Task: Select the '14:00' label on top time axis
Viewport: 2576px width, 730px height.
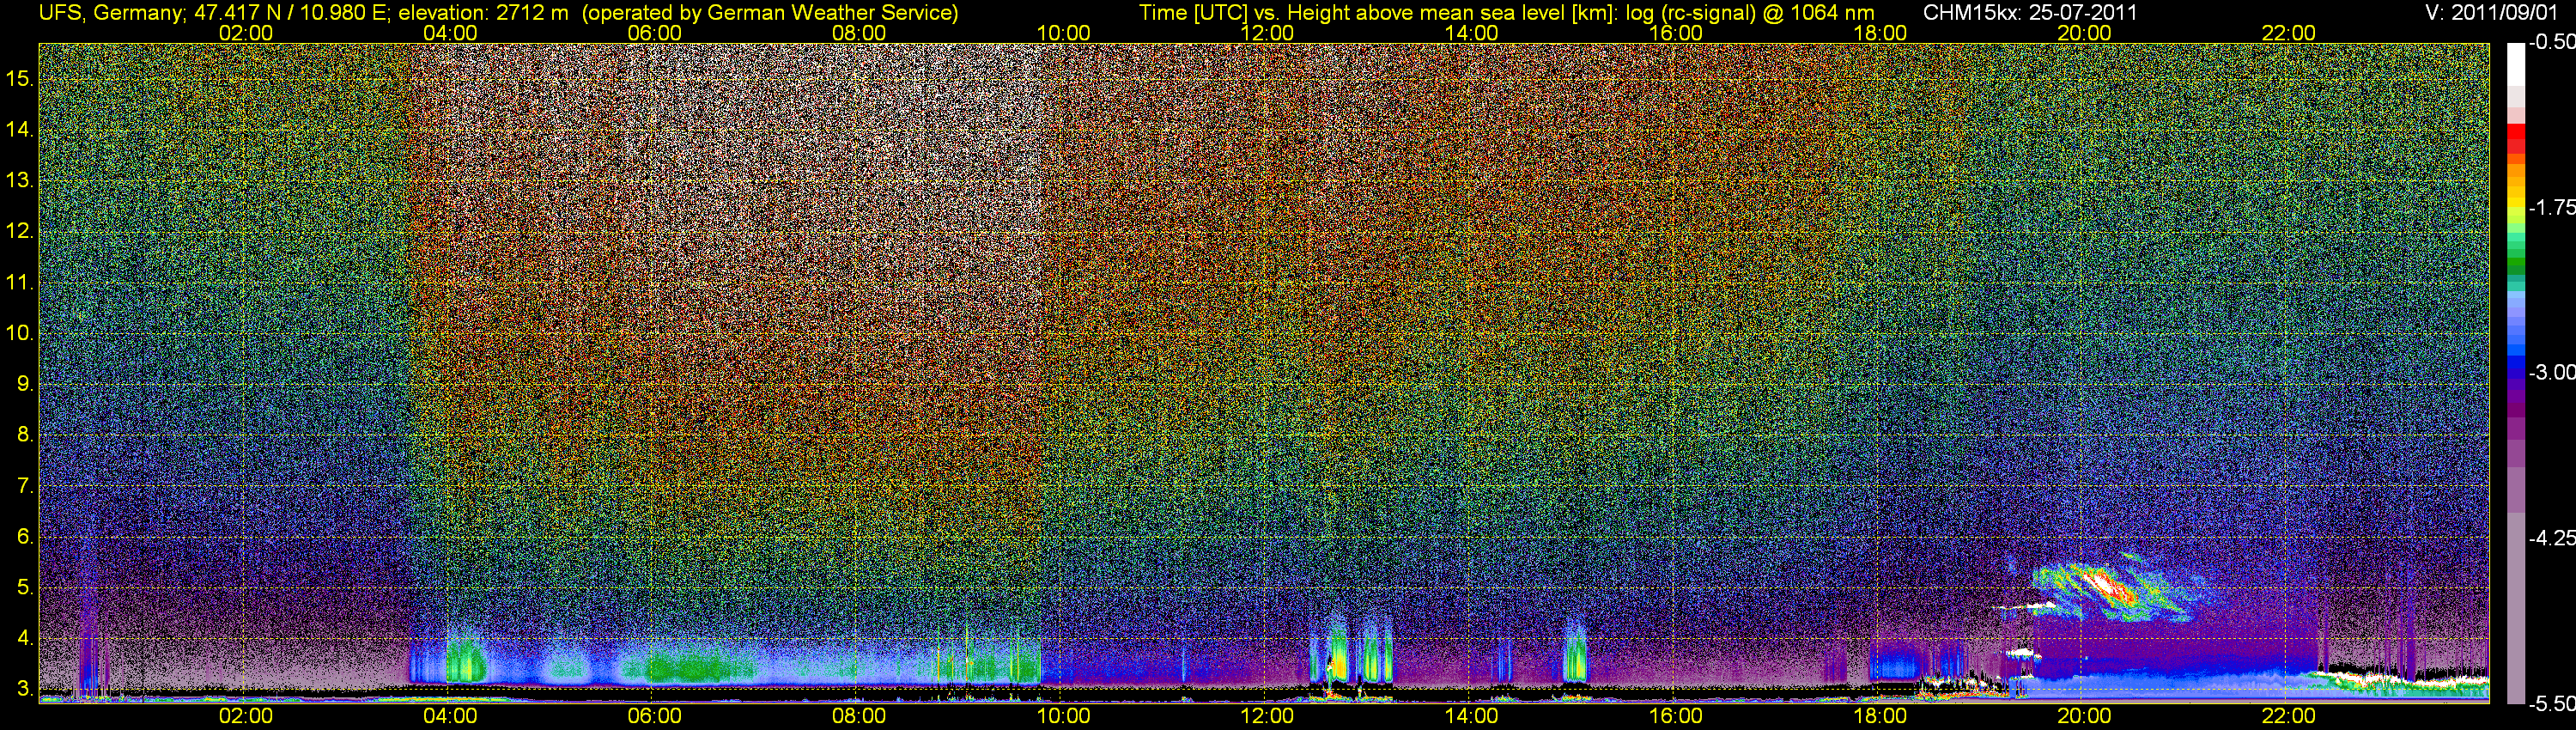Action: click(1471, 33)
